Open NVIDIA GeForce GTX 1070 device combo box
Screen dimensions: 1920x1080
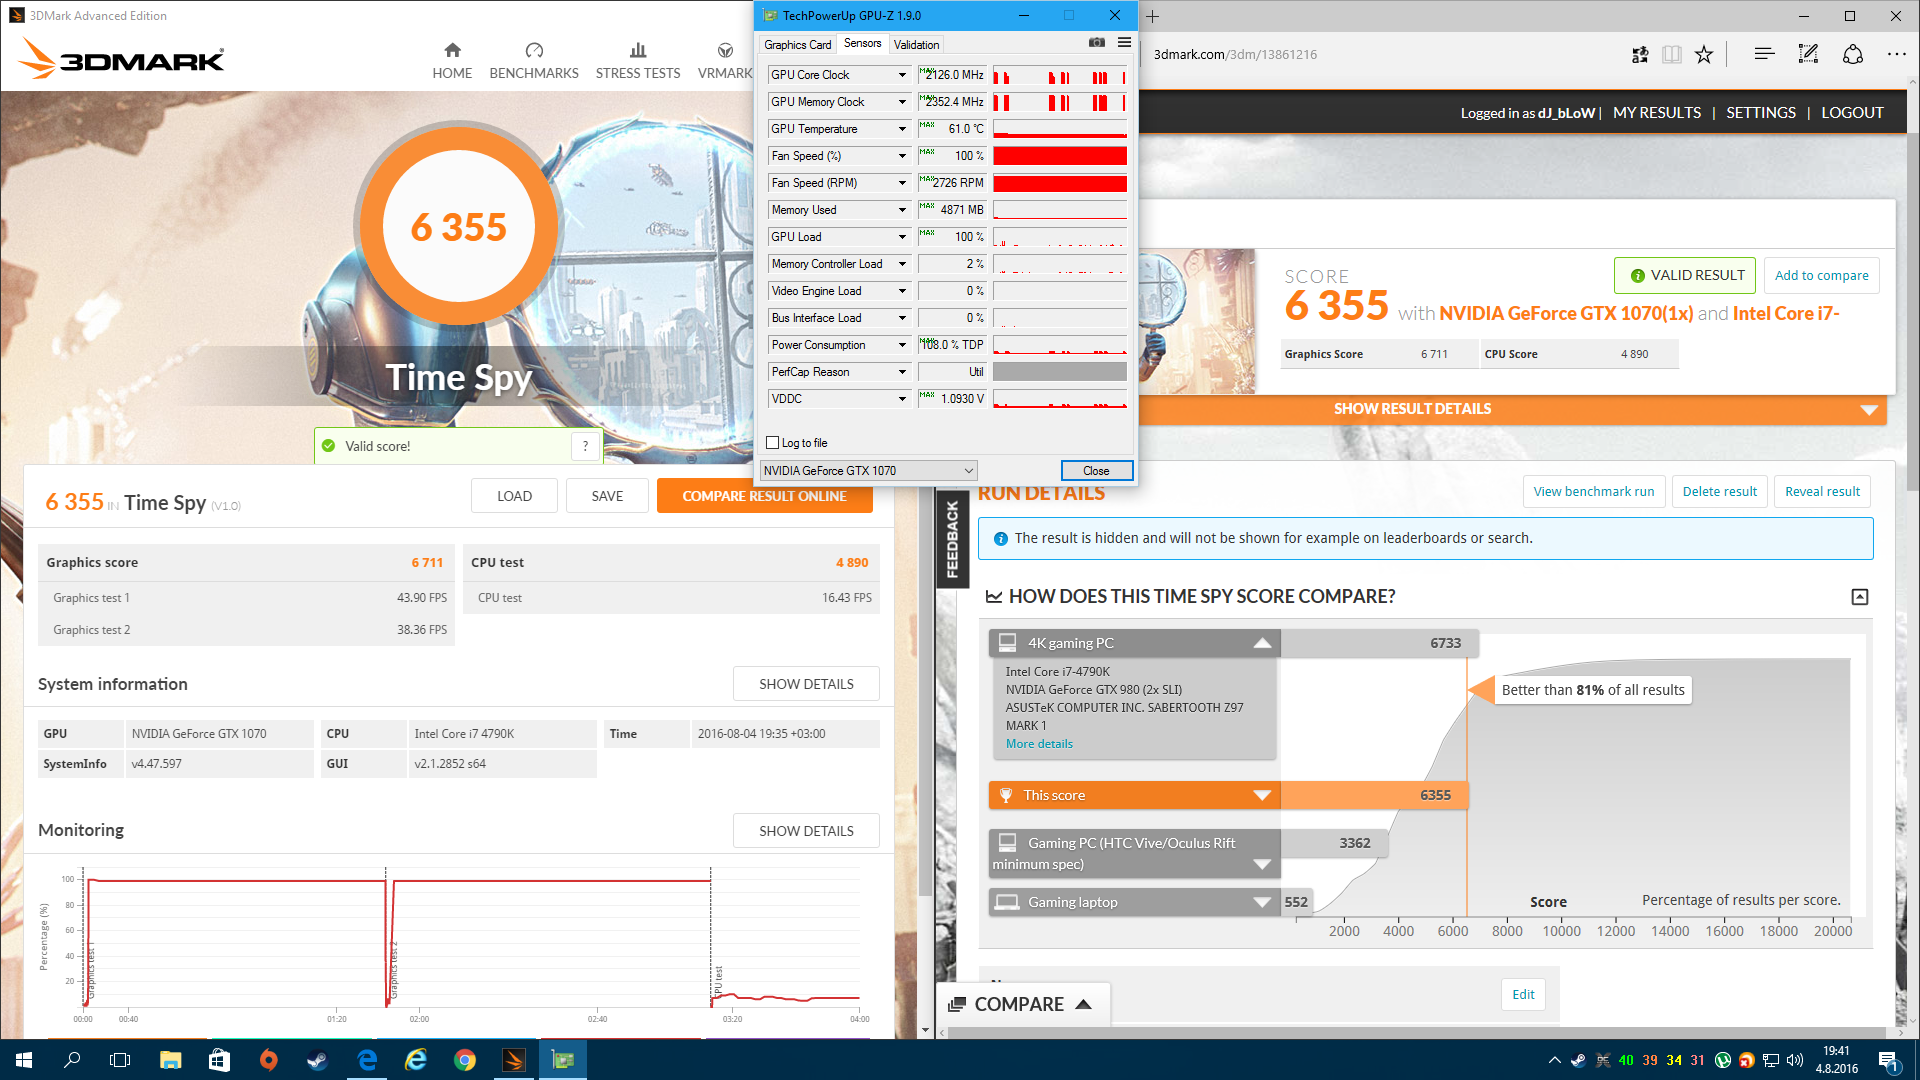point(868,471)
